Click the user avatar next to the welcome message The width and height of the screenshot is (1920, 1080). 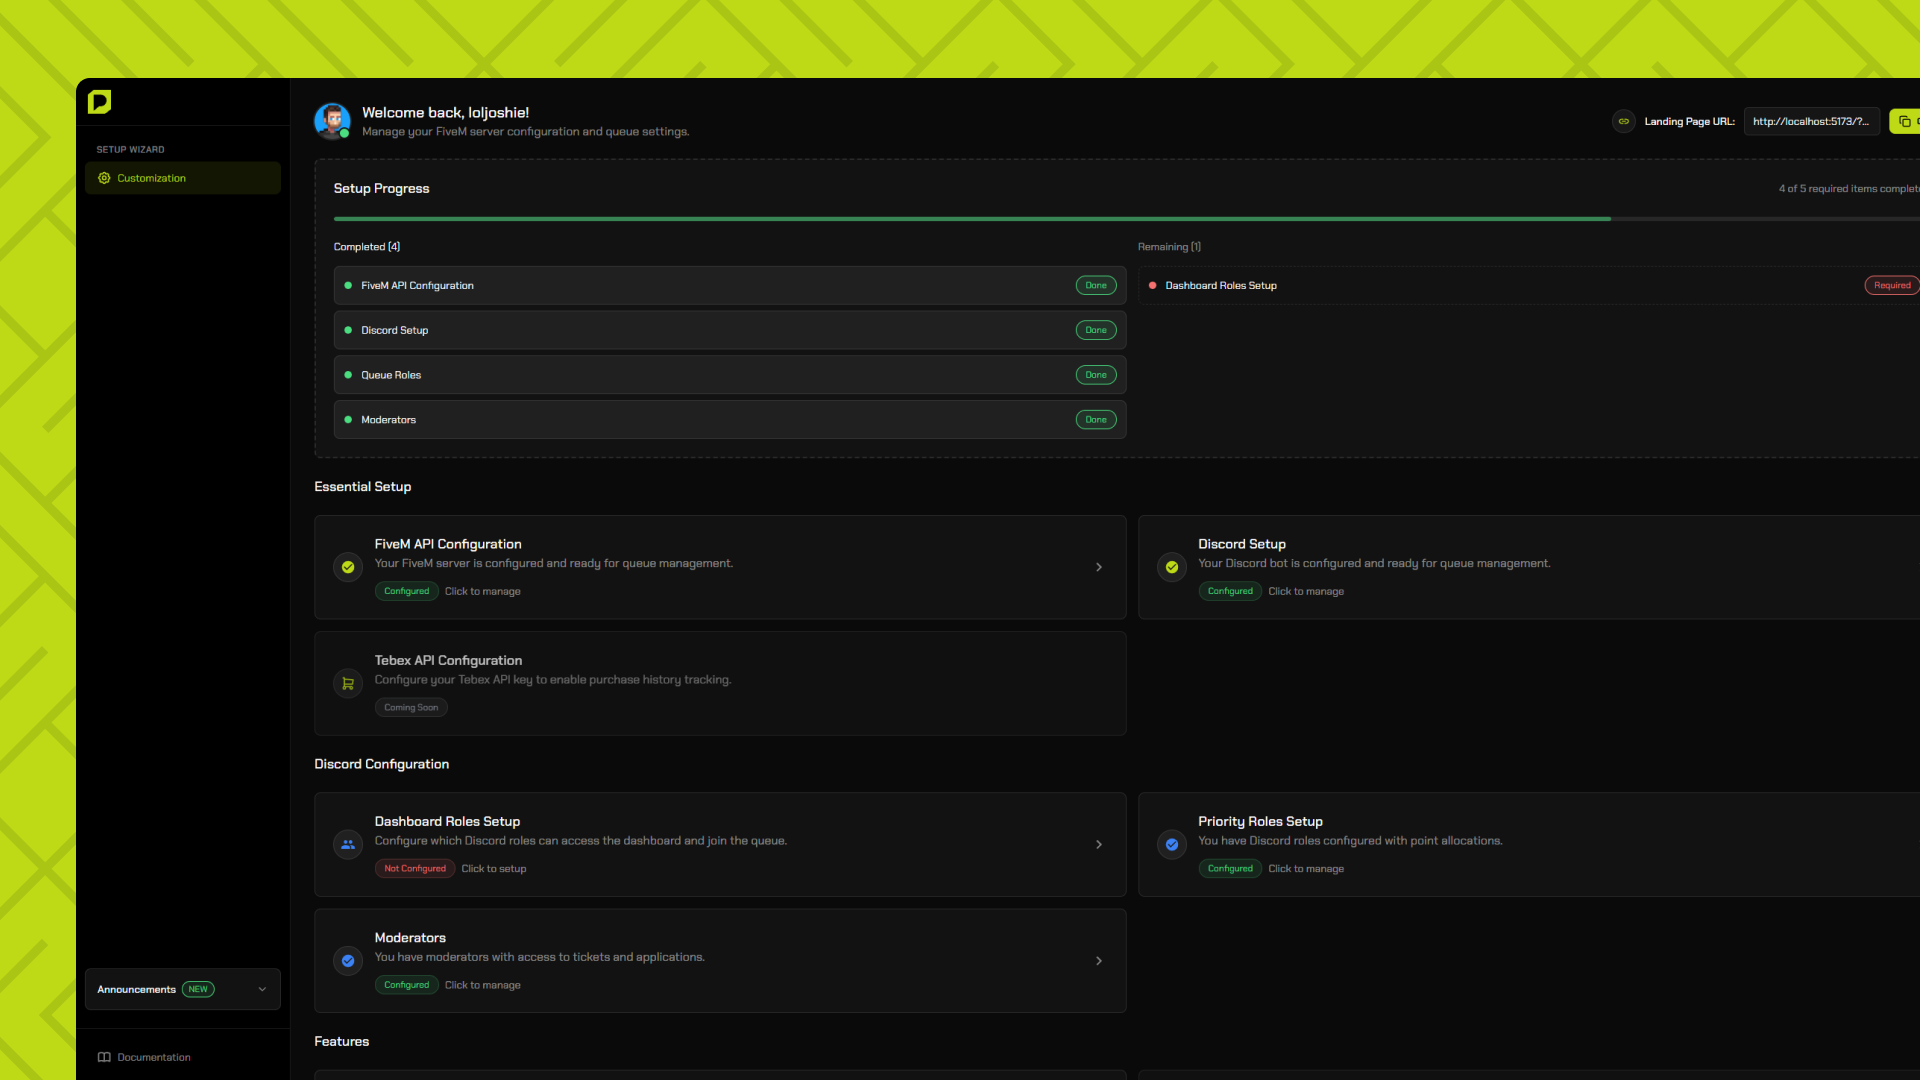tap(332, 120)
